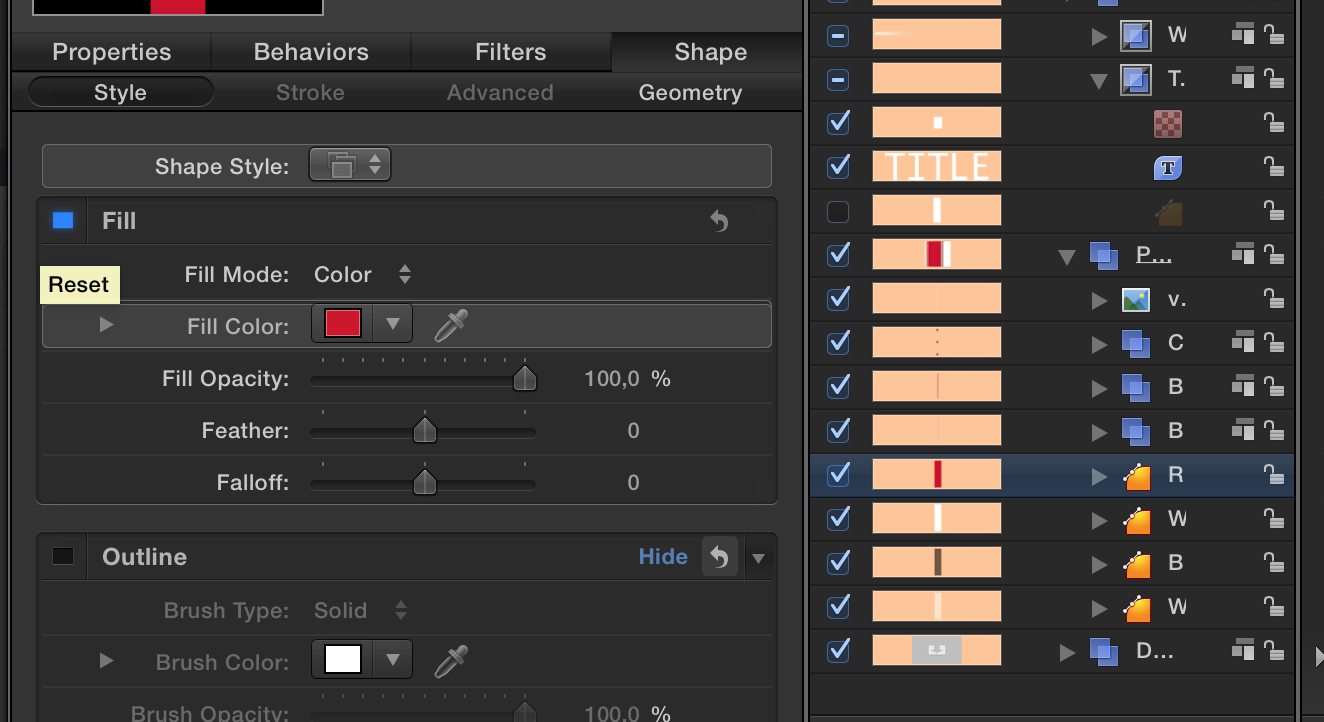Reset the Fill section parameters

[718, 221]
